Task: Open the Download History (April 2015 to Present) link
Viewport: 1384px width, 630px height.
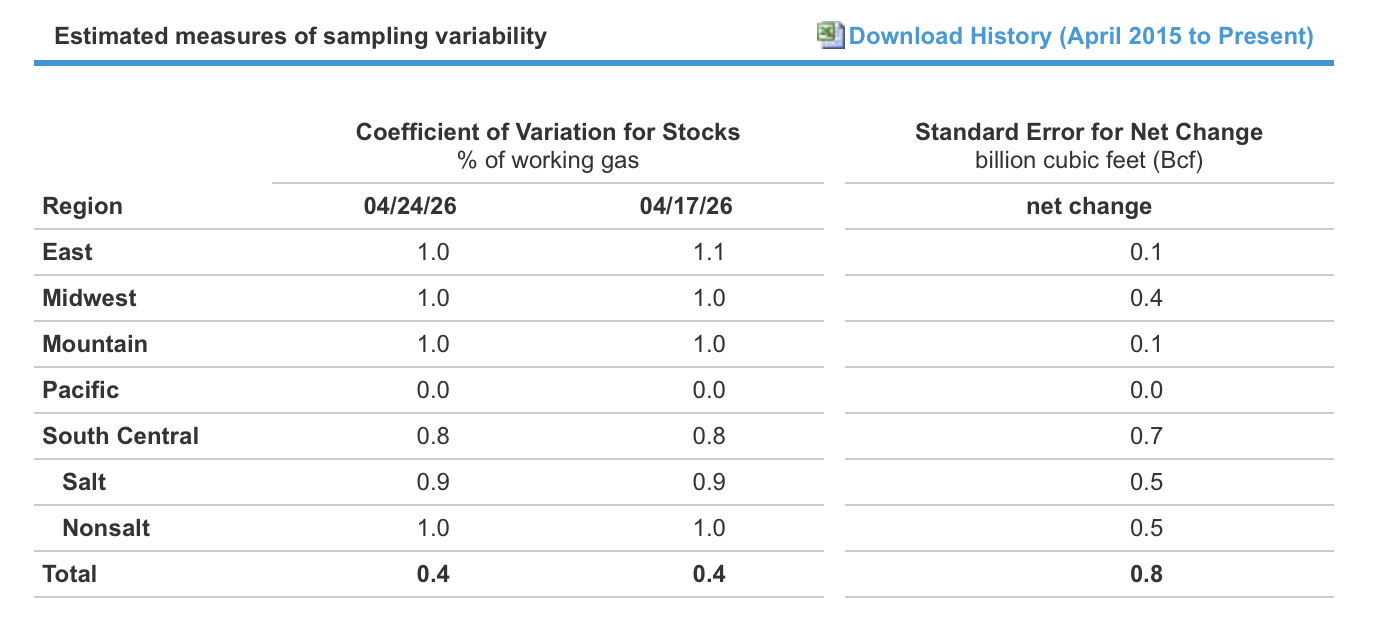Action: coord(1081,37)
